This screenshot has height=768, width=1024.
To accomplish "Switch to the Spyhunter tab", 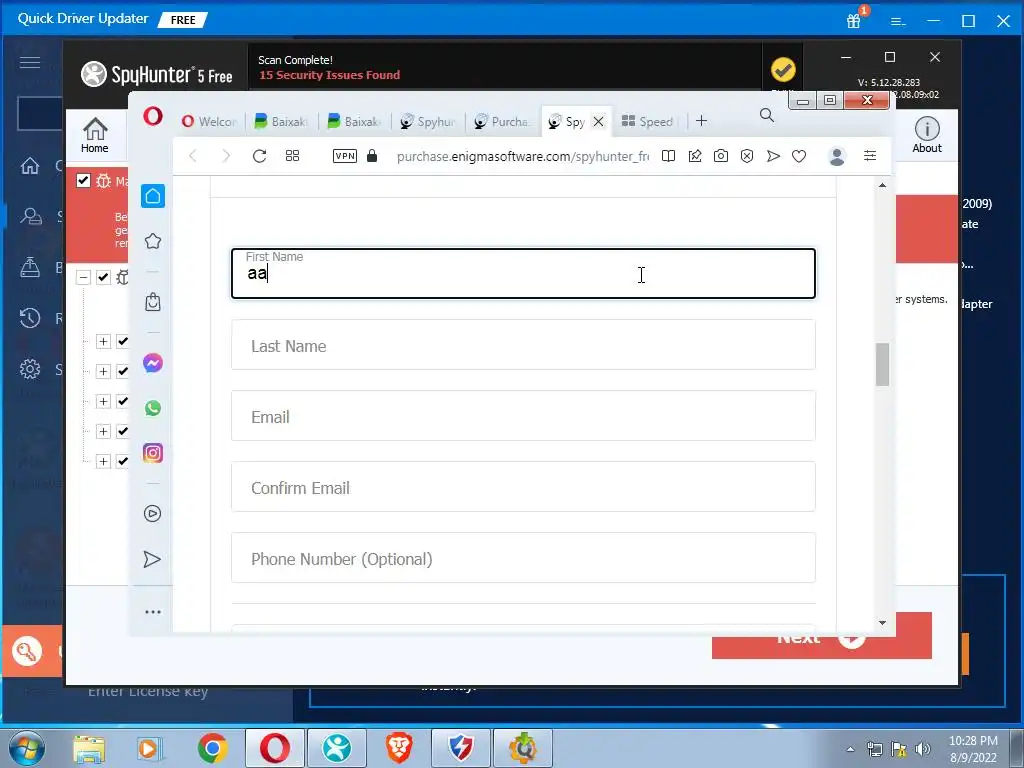I will [428, 121].
